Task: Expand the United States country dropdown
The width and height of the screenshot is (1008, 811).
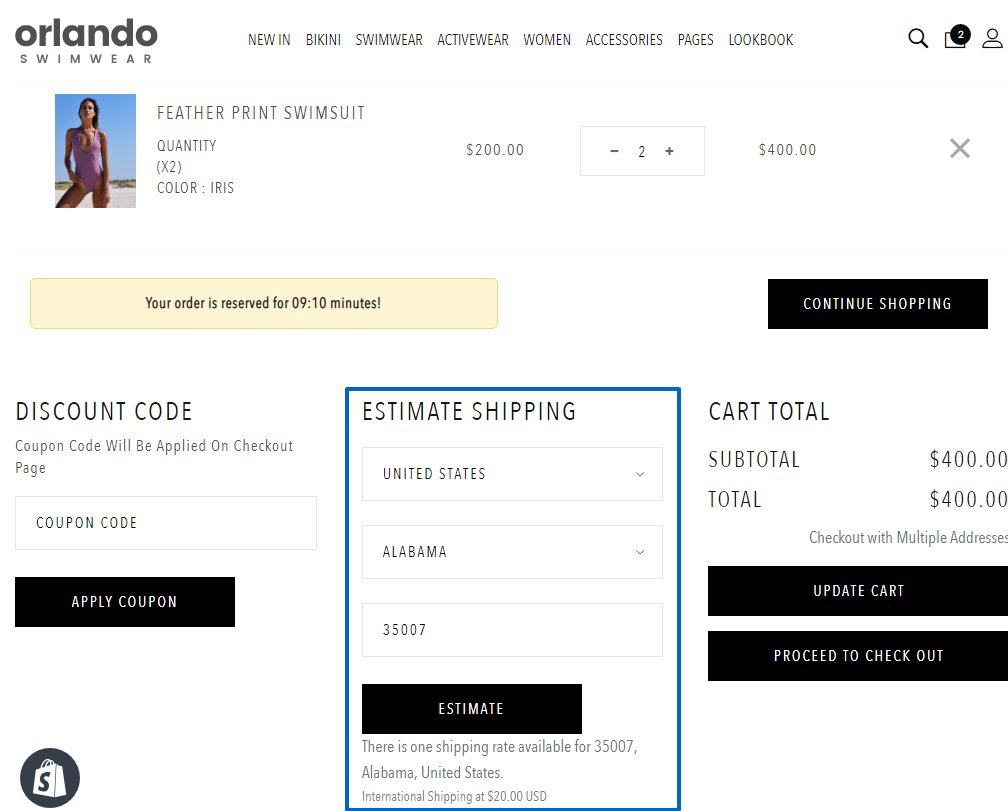Action: [512, 474]
